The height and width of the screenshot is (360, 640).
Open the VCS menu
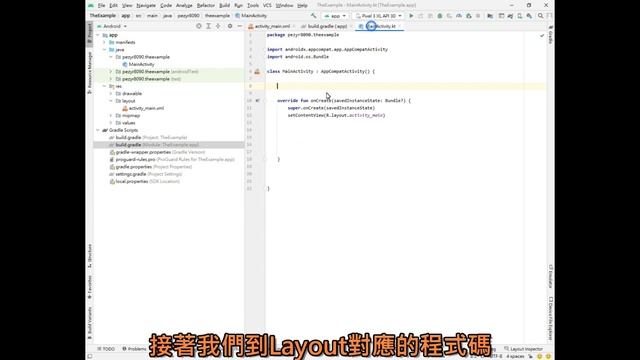(x=267, y=5)
